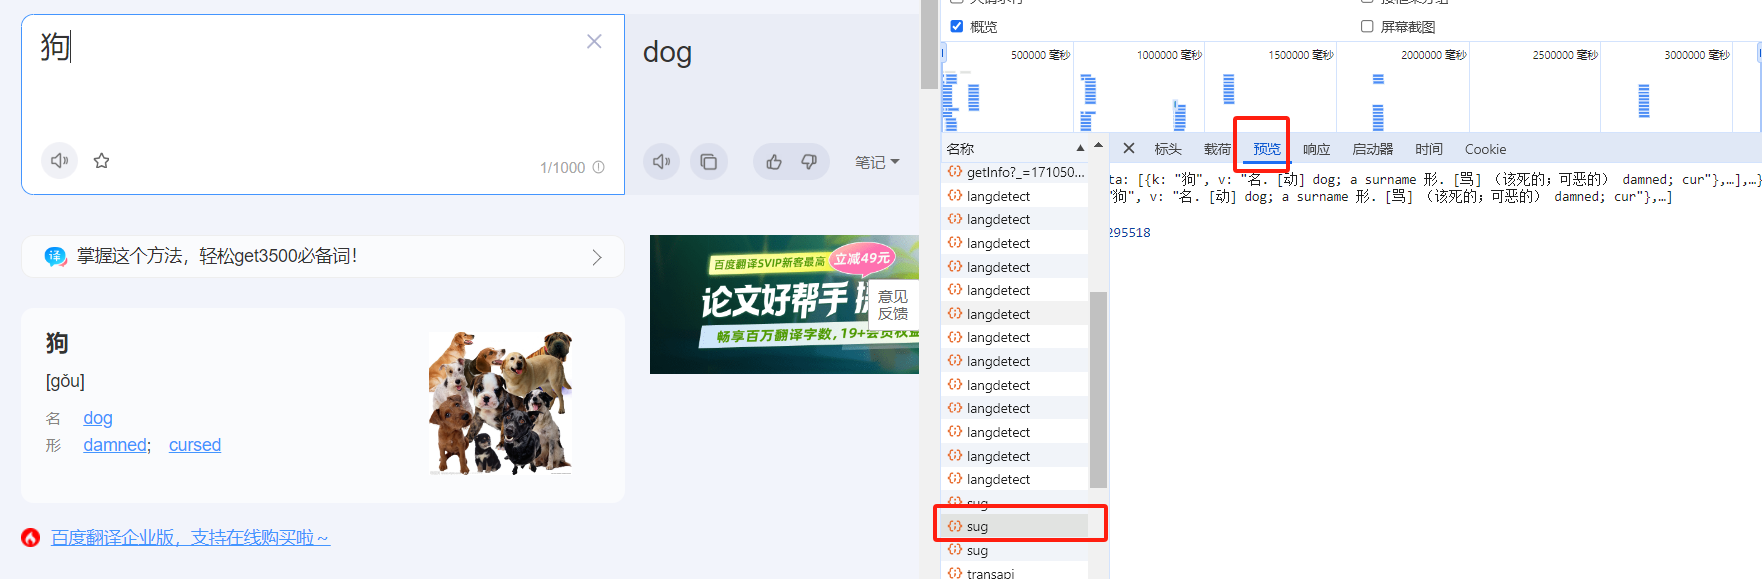Screen dimensions: 1762x579
Task: Click the request list scrollbar thumb
Action: 1098,390
